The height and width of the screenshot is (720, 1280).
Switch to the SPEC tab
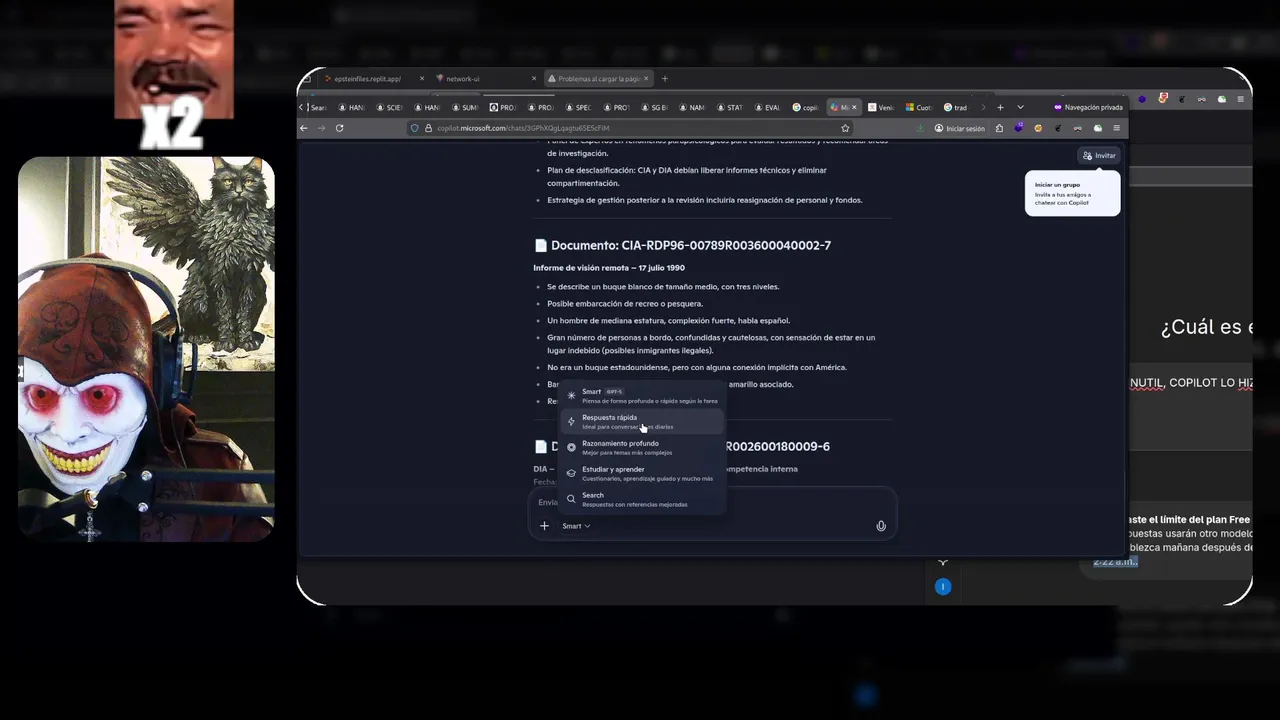(578, 107)
